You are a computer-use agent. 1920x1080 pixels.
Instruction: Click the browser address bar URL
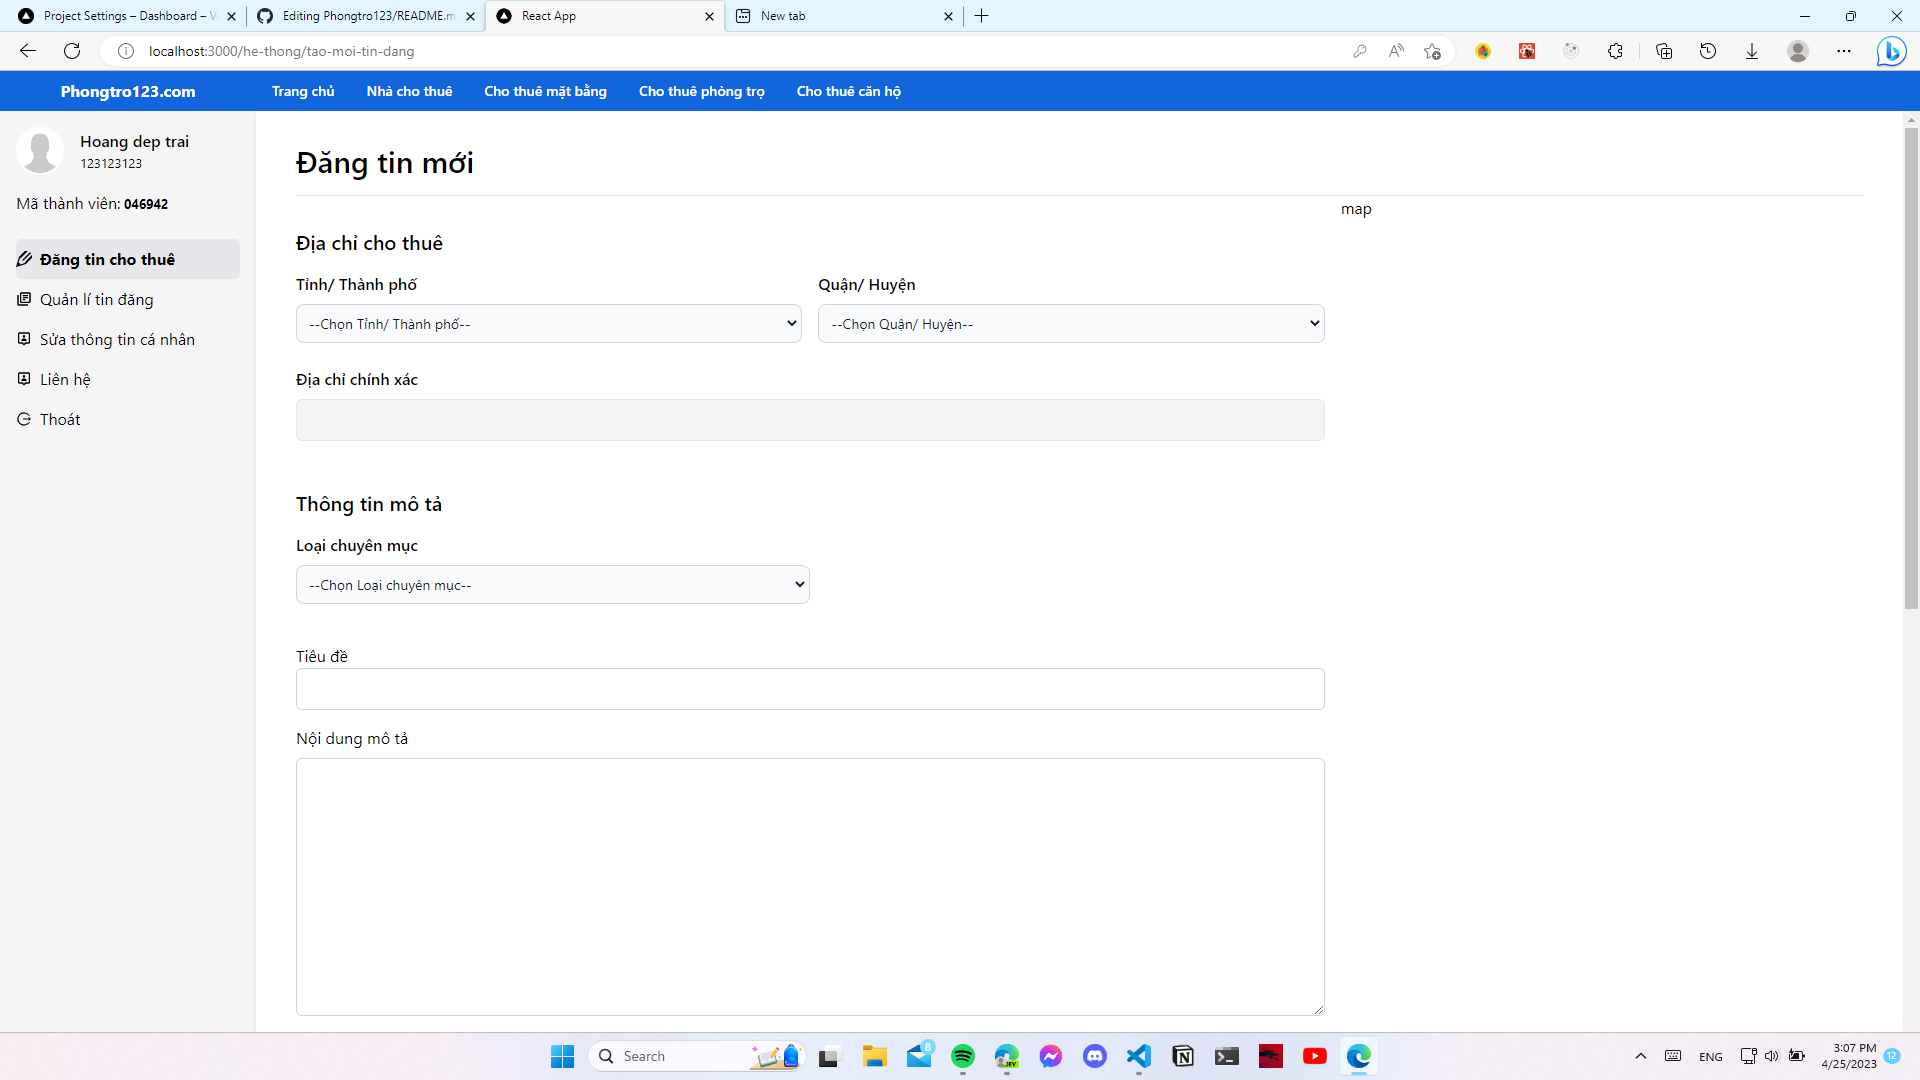(281, 51)
